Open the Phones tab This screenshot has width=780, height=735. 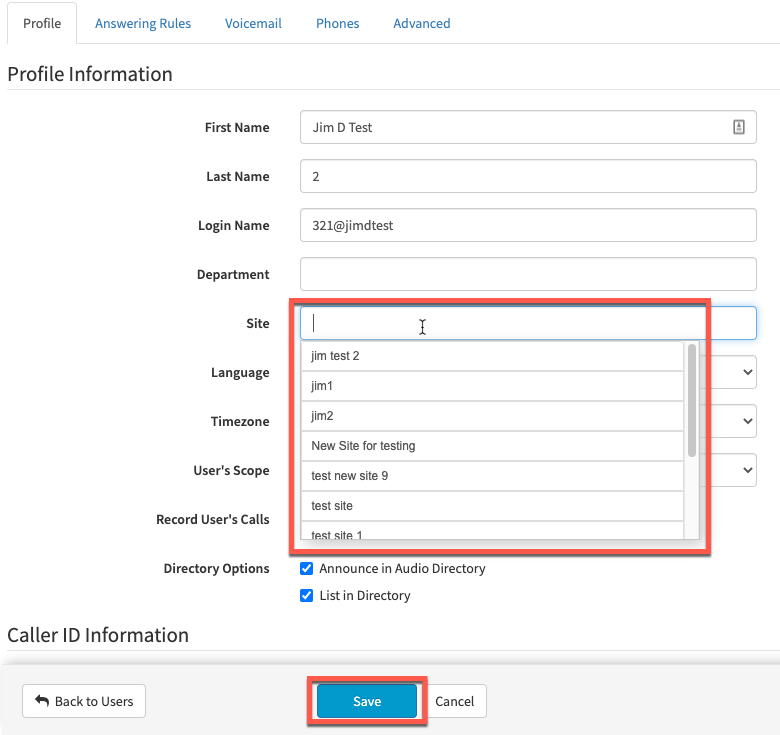click(x=337, y=23)
